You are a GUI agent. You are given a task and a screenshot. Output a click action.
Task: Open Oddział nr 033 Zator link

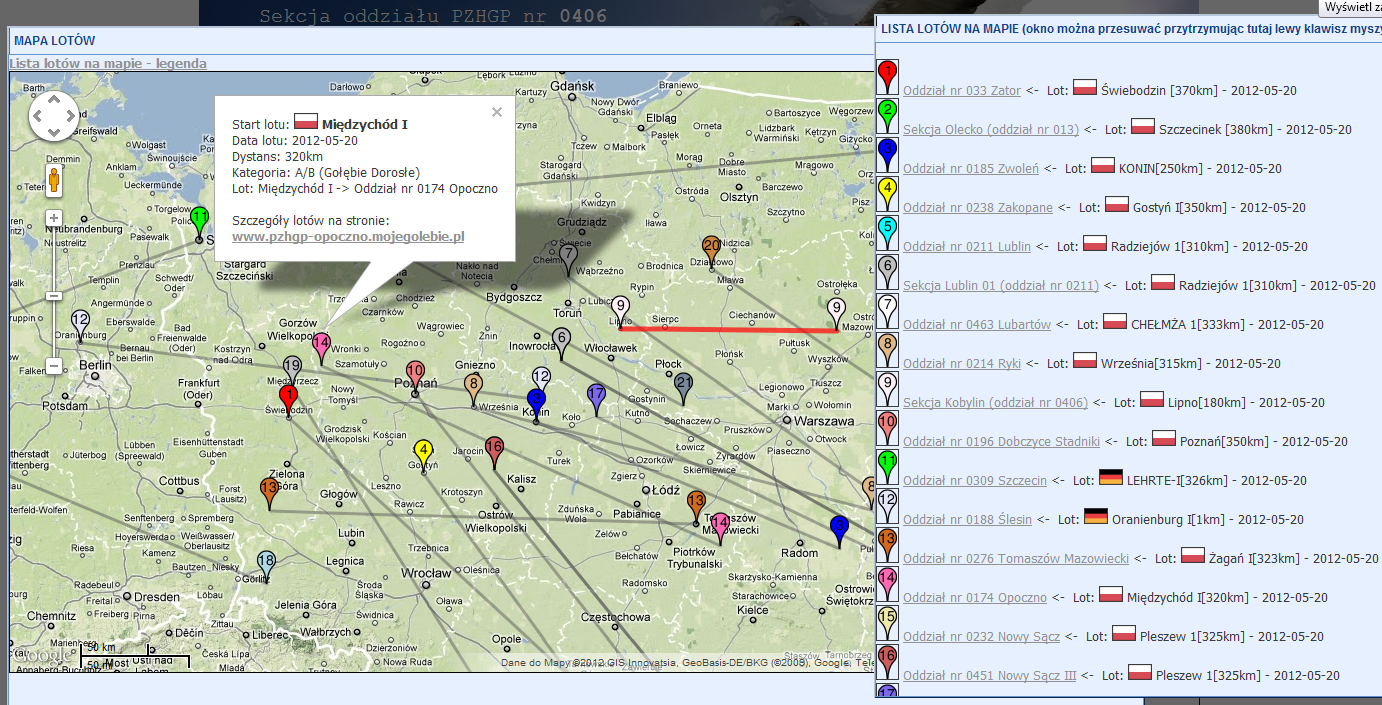pyautogui.click(x=961, y=91)
